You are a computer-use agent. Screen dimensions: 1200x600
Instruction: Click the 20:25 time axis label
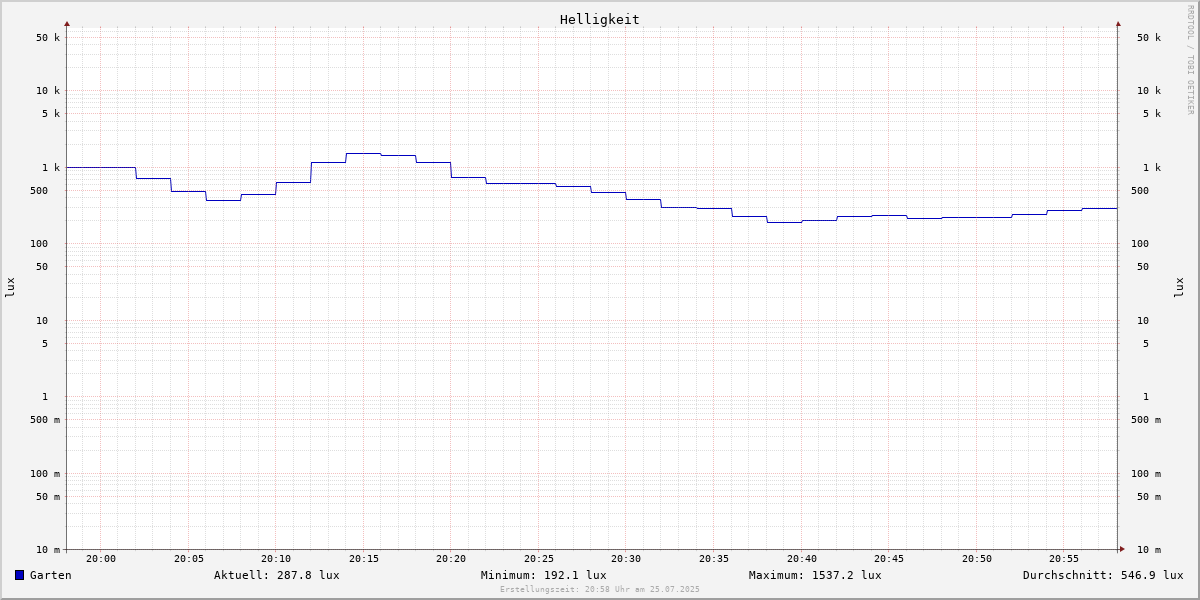tap(539, 559)
